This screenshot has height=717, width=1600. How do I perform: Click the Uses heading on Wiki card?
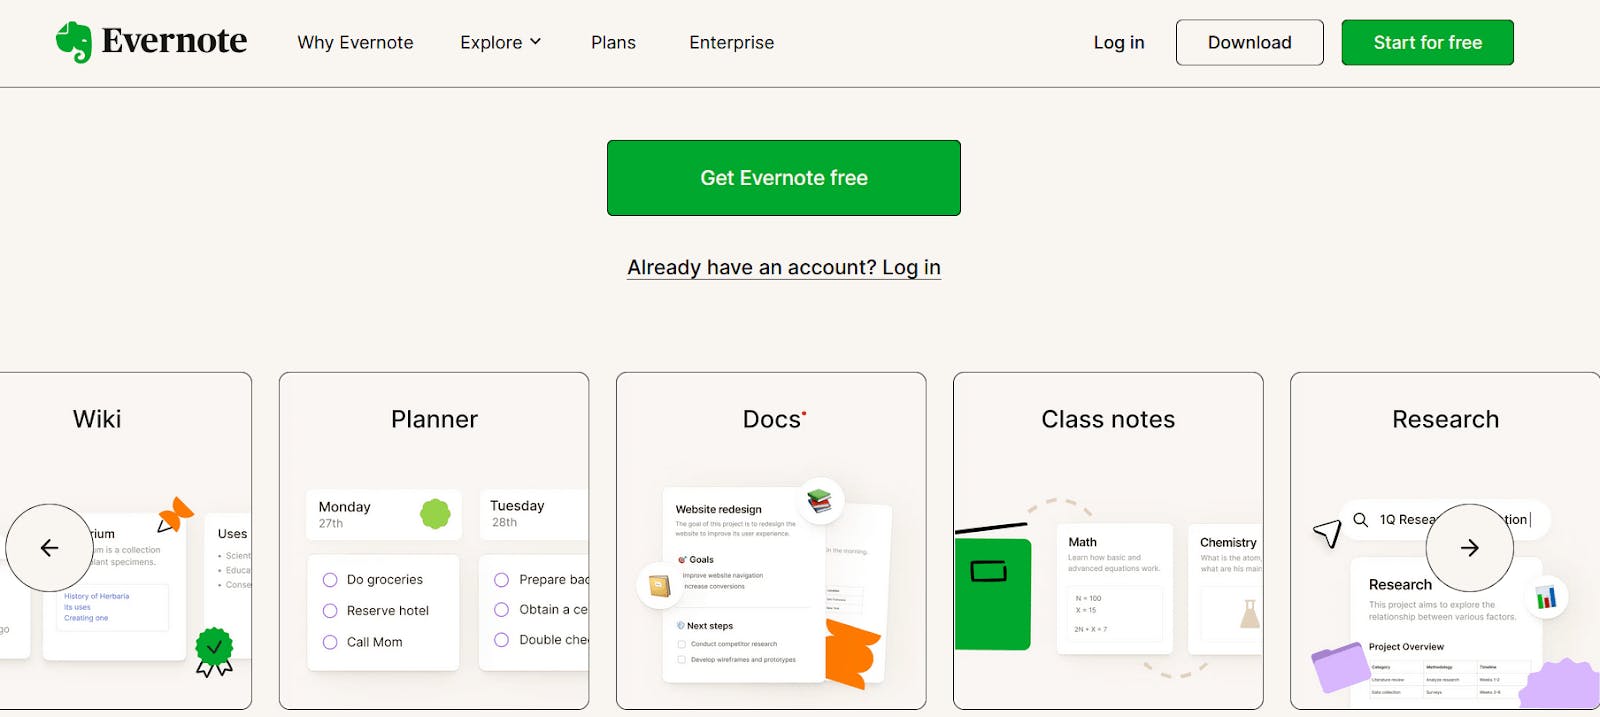click(x=232, y=534)
